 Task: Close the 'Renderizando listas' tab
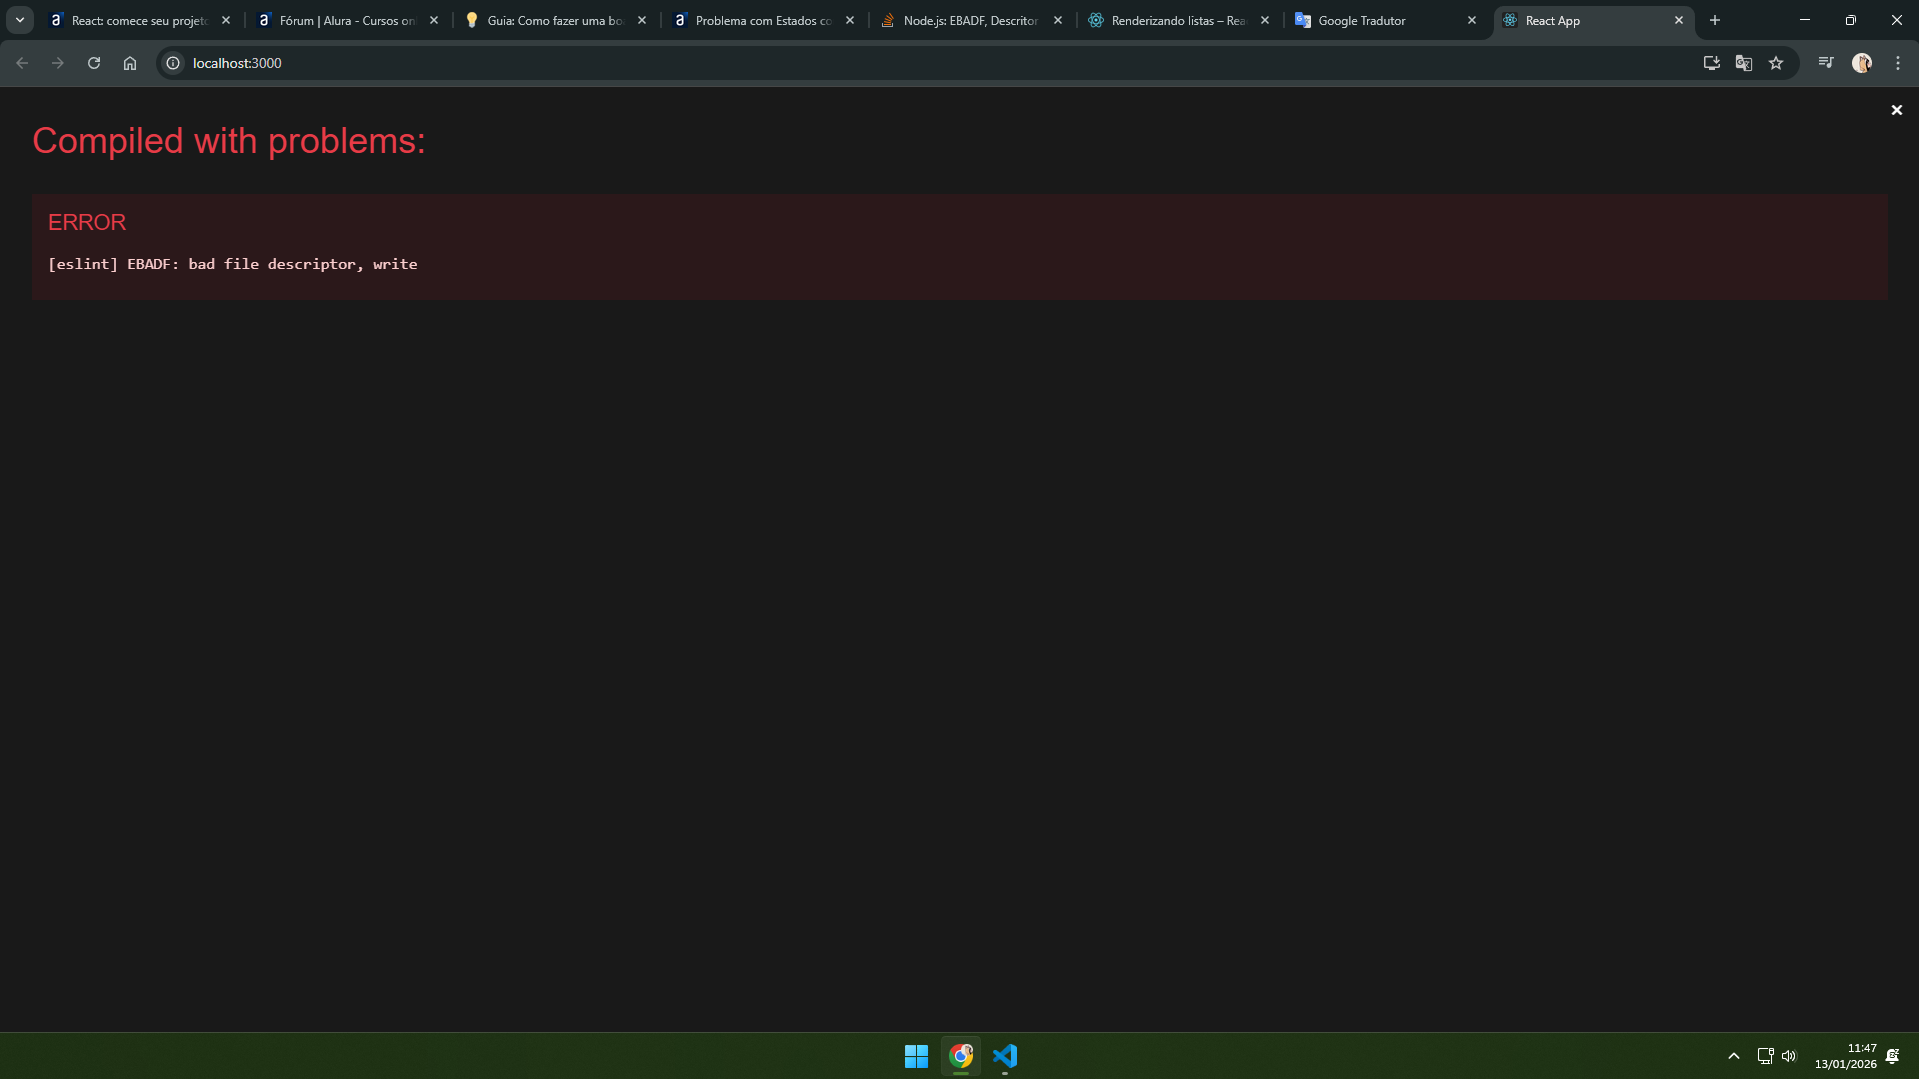pos(1265,20)
